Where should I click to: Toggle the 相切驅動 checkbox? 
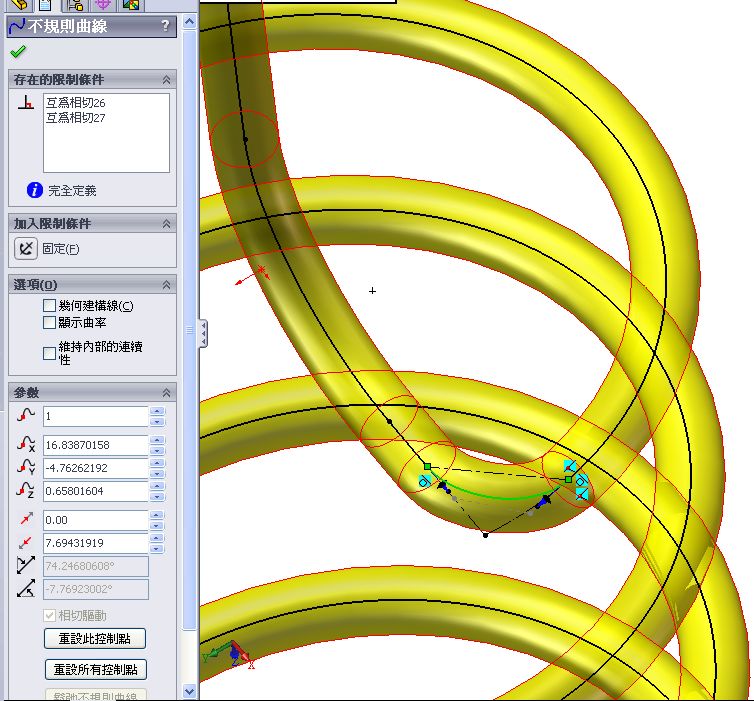[x=50, y=615]
